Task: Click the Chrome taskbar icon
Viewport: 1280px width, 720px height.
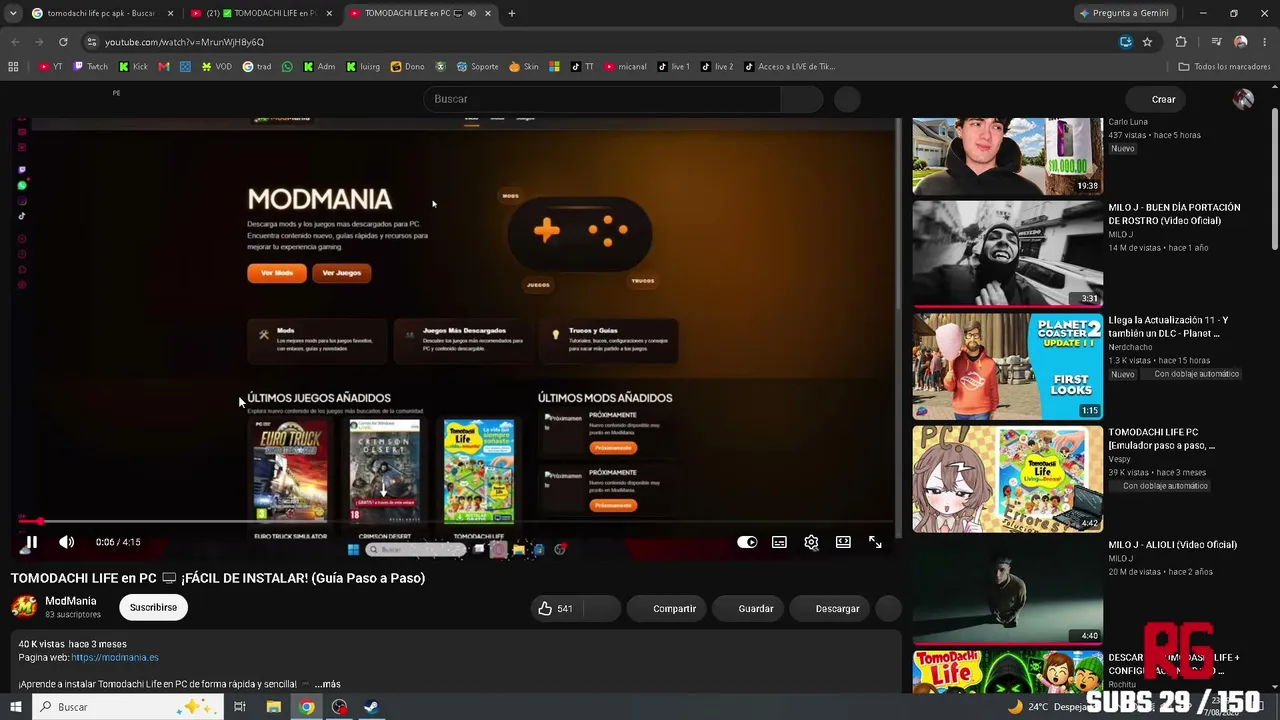Action: pyautogui.click(x=307, y=707)
